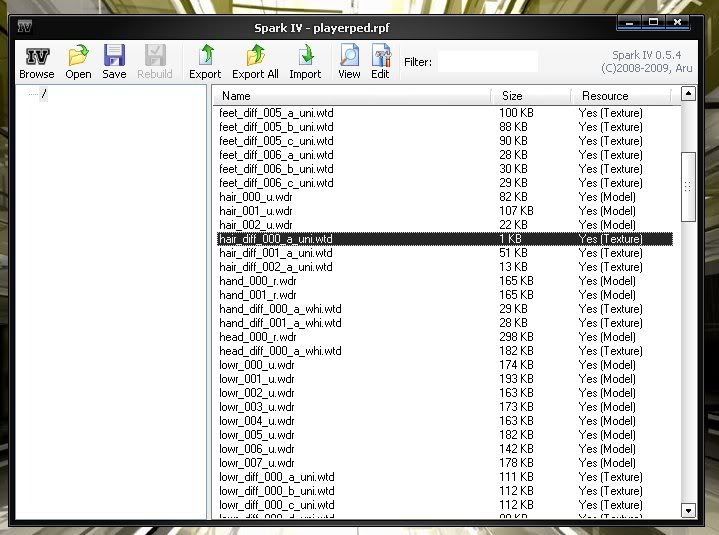
Task: Click the 193 KB size cell
Action: click(x=516, y=379)
